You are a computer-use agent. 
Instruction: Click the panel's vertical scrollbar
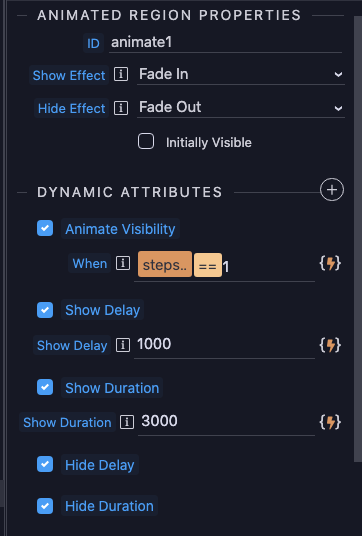point(358,239)
